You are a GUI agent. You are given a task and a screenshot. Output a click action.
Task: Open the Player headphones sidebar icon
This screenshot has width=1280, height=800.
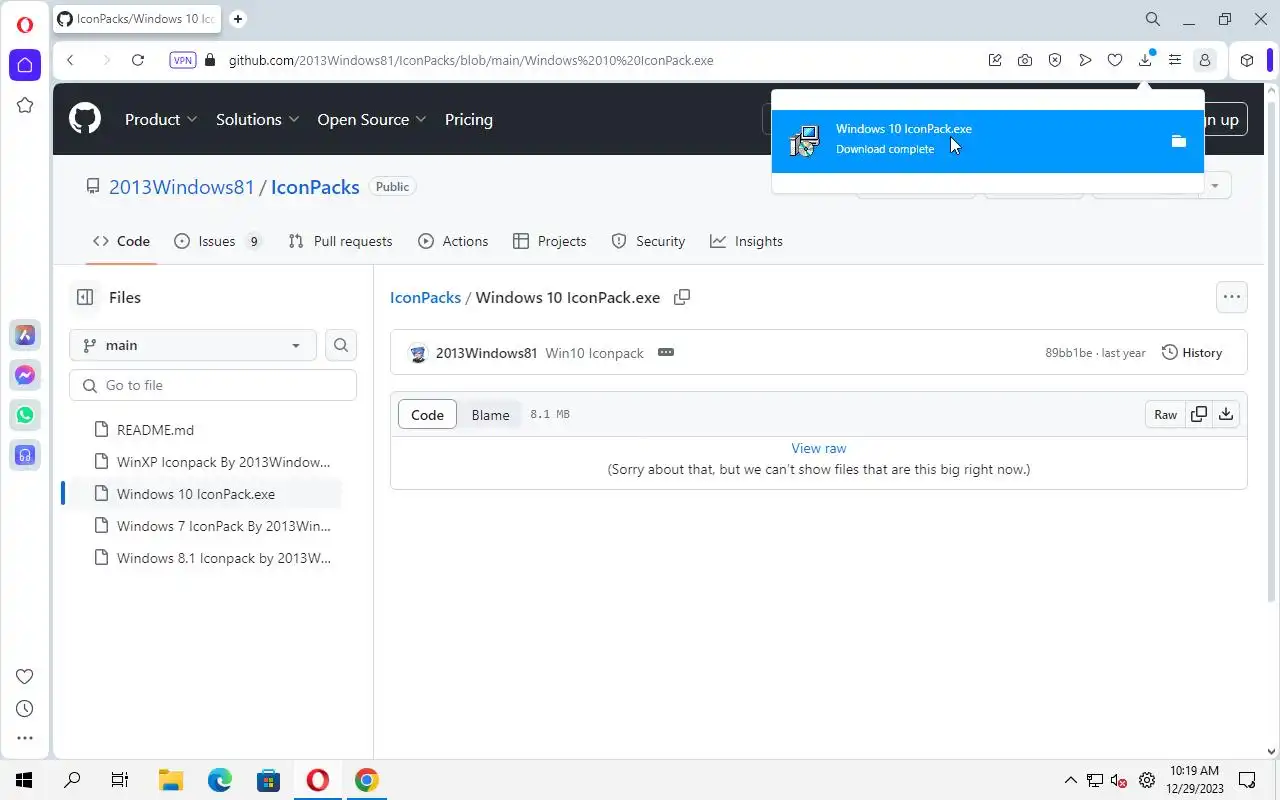(x=25, y=455)
